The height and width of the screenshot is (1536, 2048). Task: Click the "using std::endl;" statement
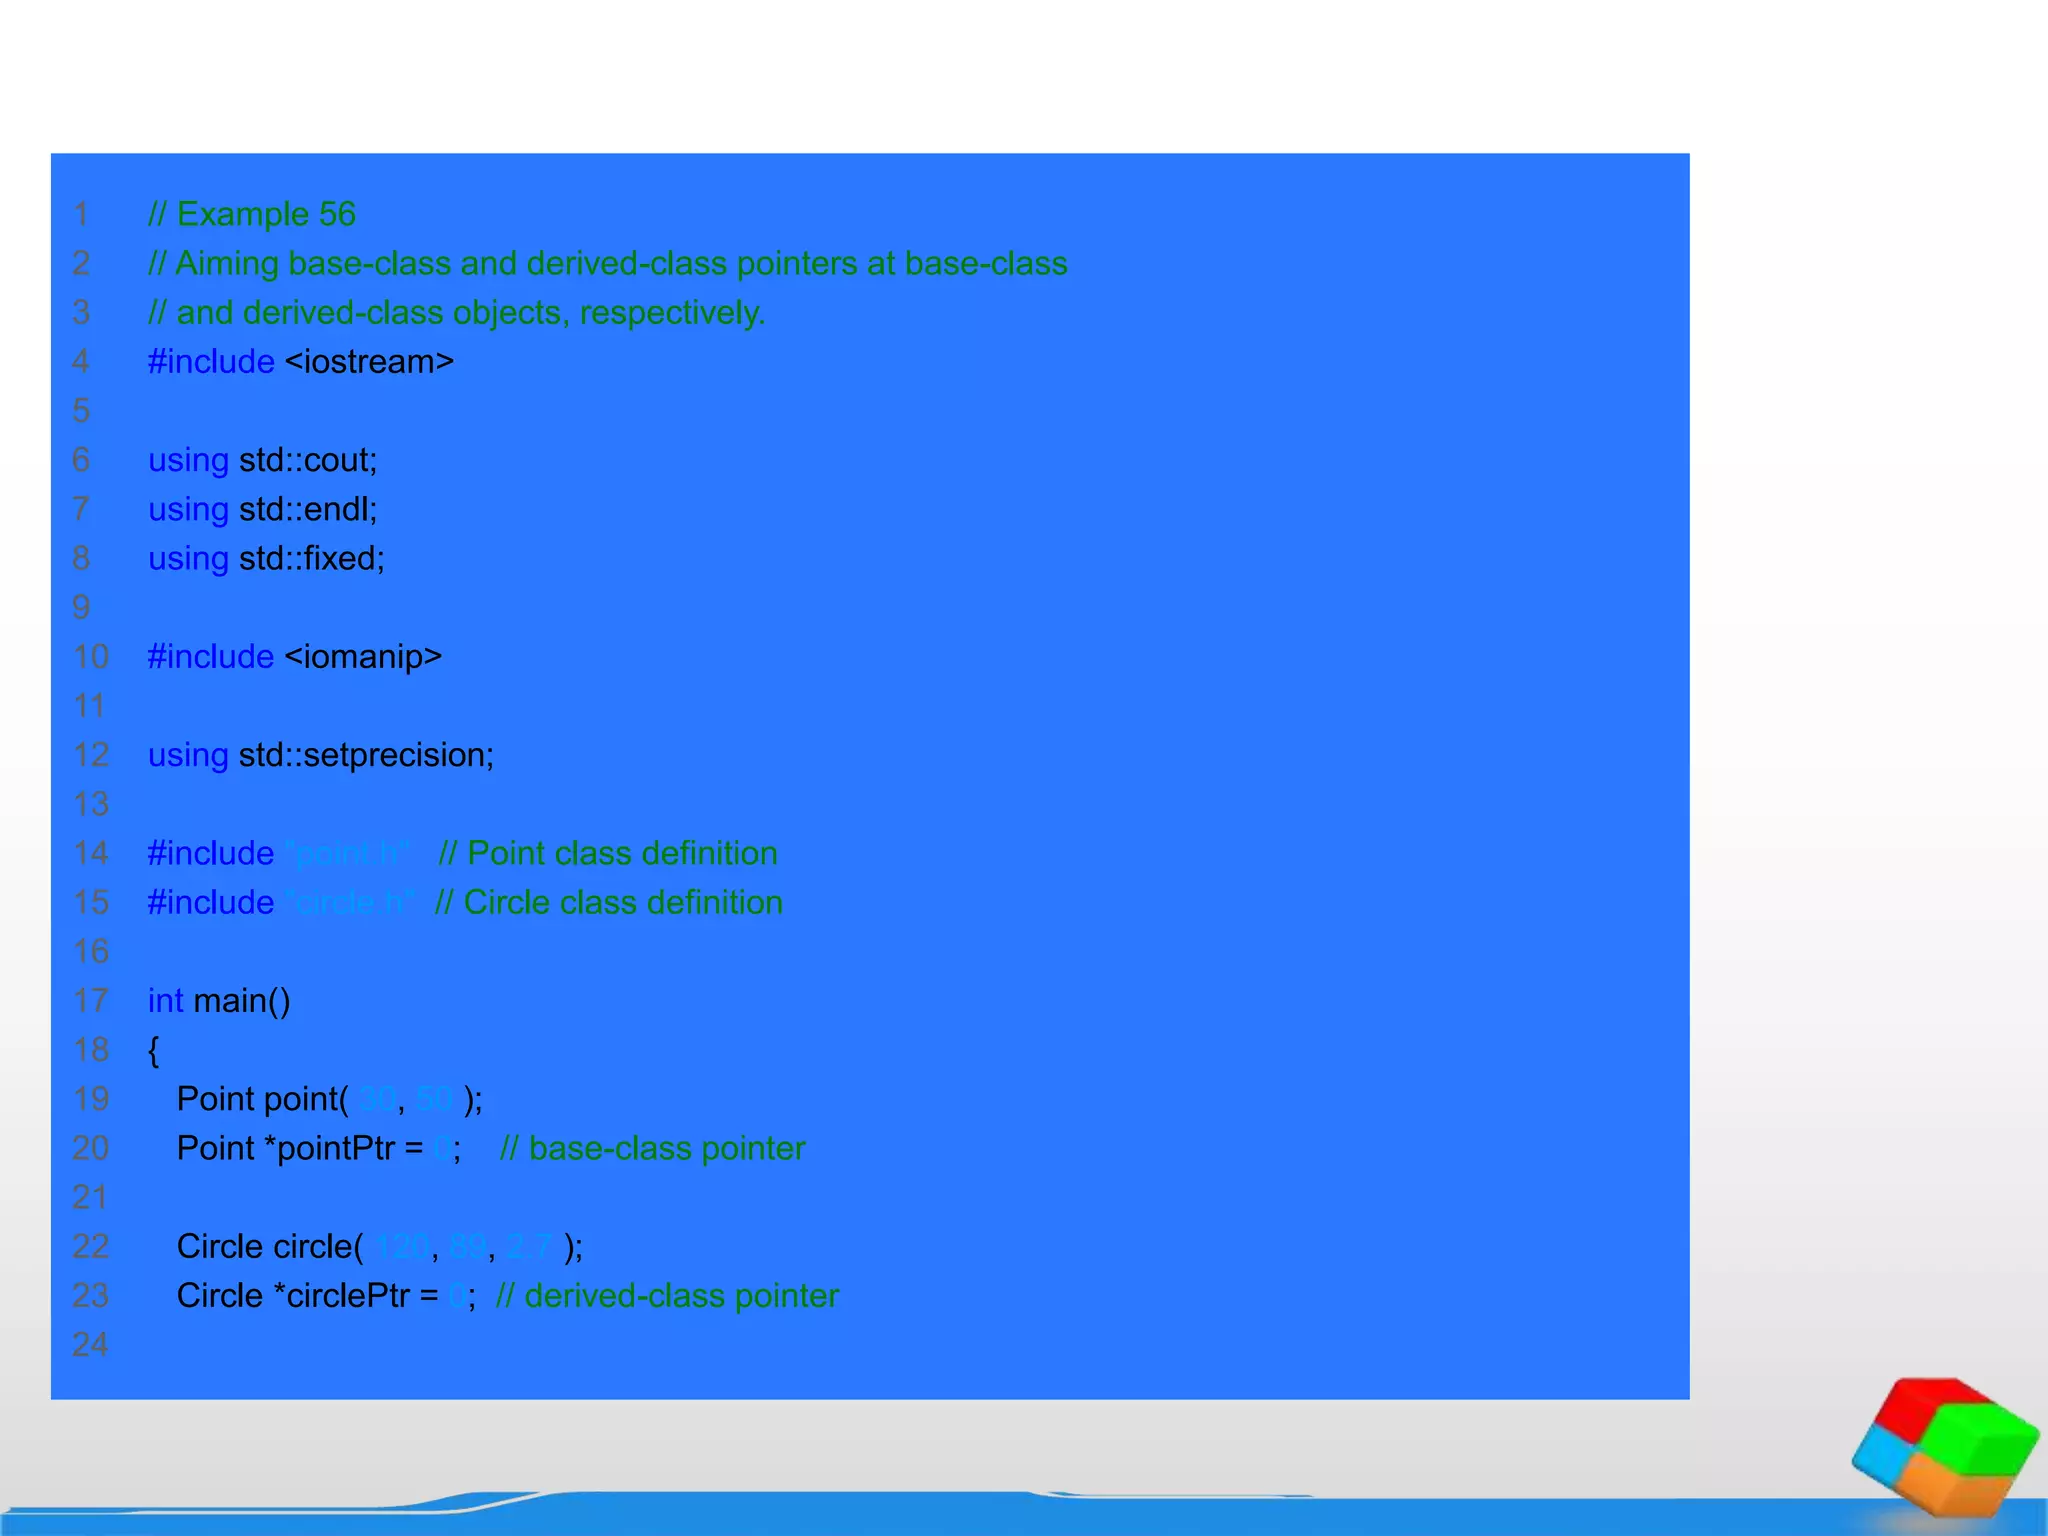[x=263, y=509]
